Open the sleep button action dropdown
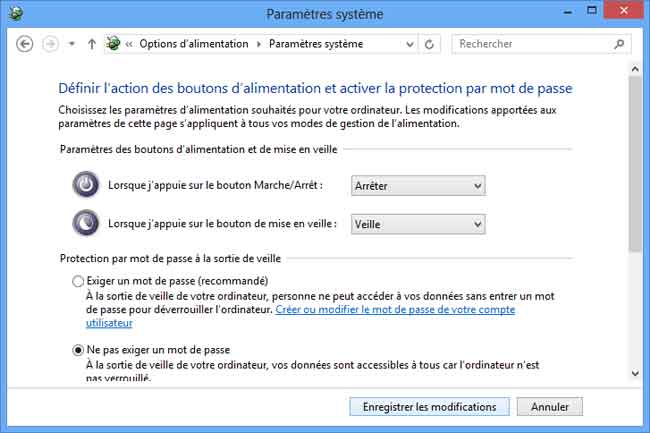The image size is (650, 433). 417,224
